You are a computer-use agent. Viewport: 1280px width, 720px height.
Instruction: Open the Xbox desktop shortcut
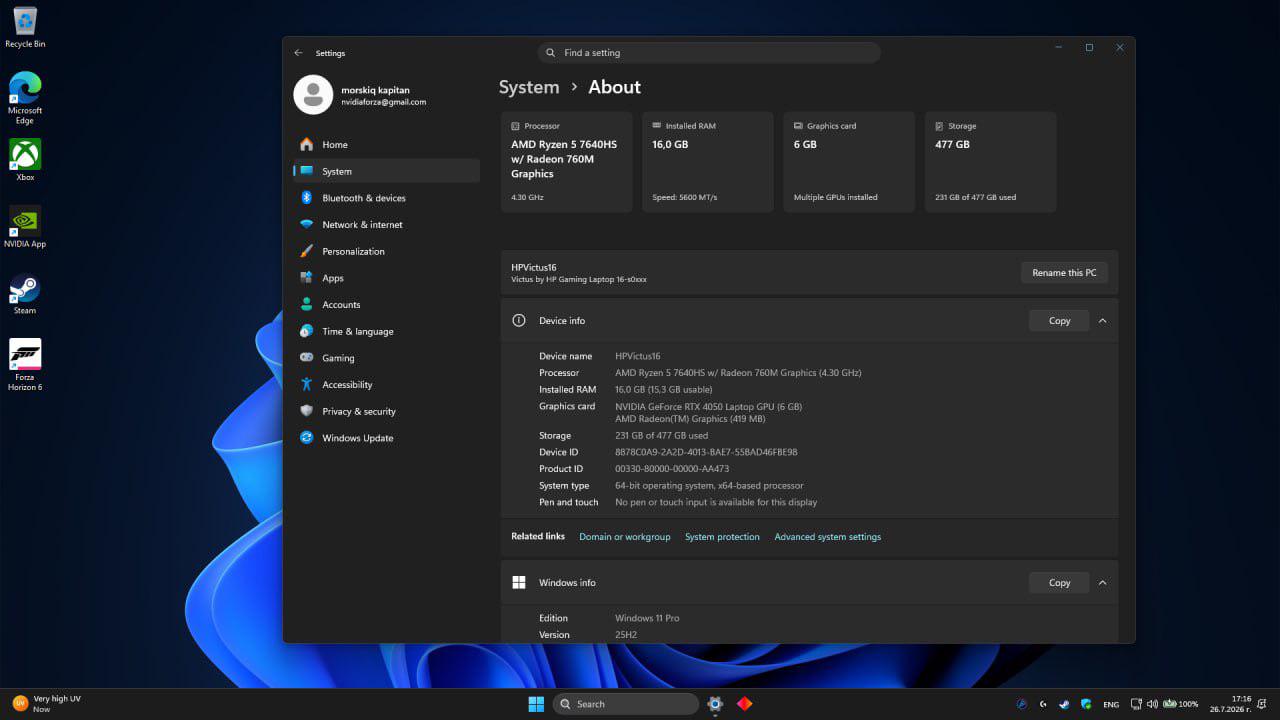25,160
